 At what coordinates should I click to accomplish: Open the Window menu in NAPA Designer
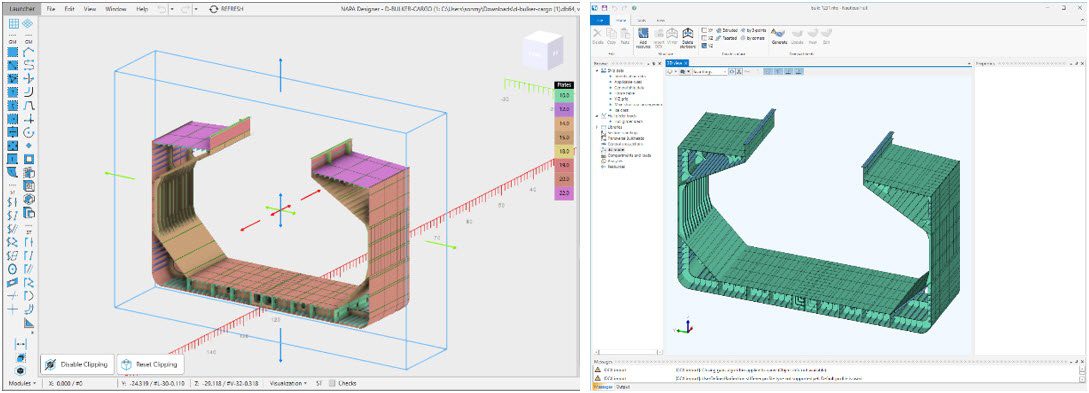click(116, 9)
